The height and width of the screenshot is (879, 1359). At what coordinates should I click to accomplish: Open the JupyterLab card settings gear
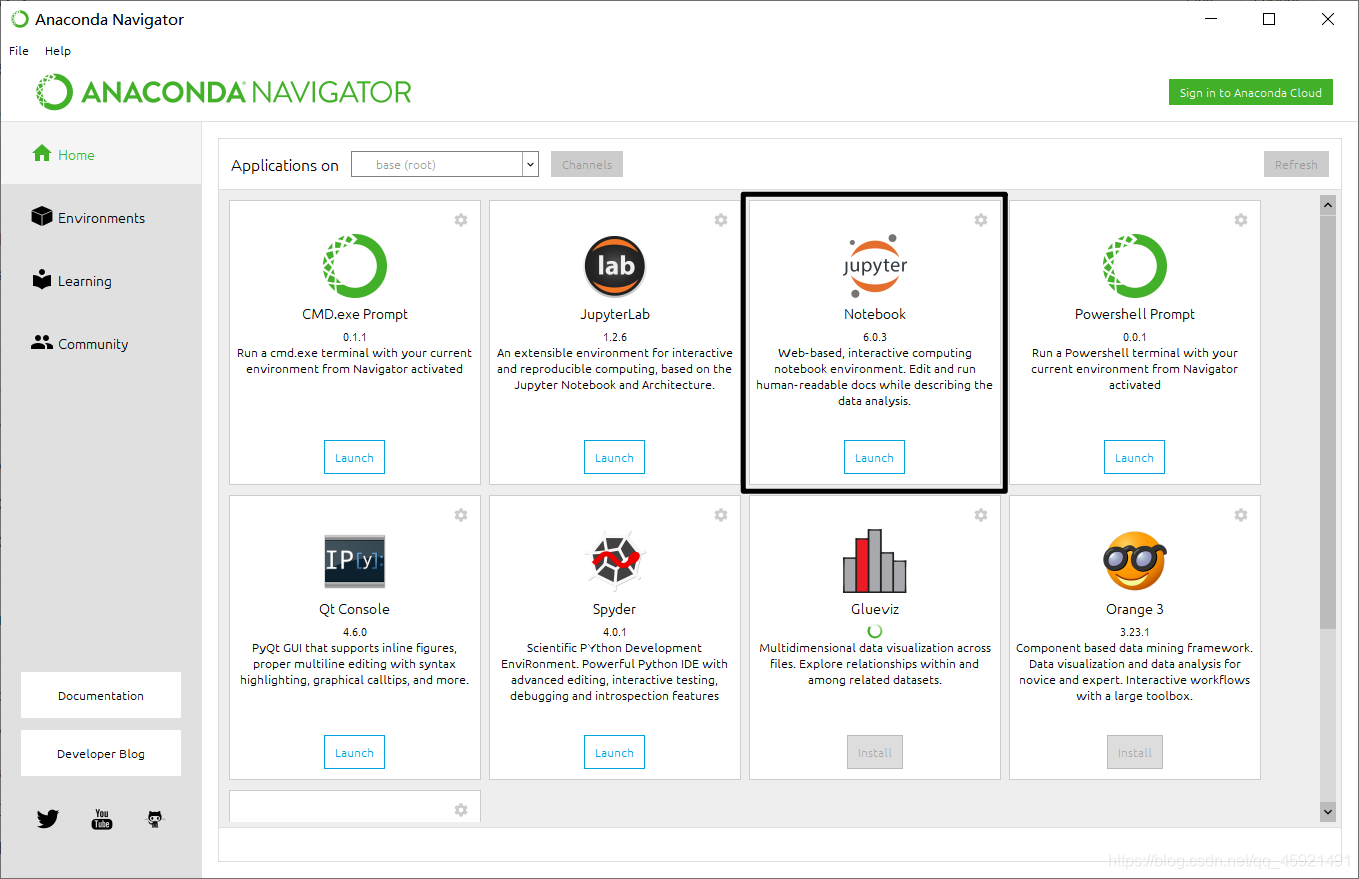point(721,220)
